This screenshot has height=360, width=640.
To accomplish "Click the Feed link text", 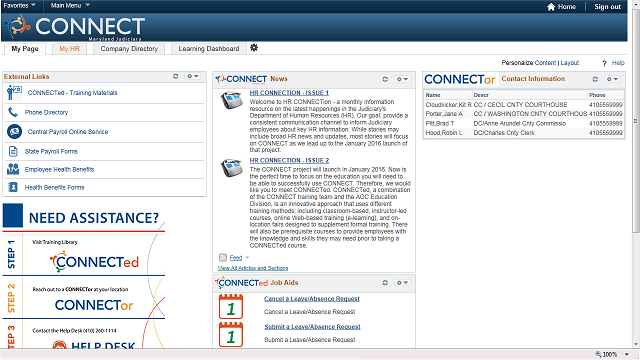I will point(236,258).
